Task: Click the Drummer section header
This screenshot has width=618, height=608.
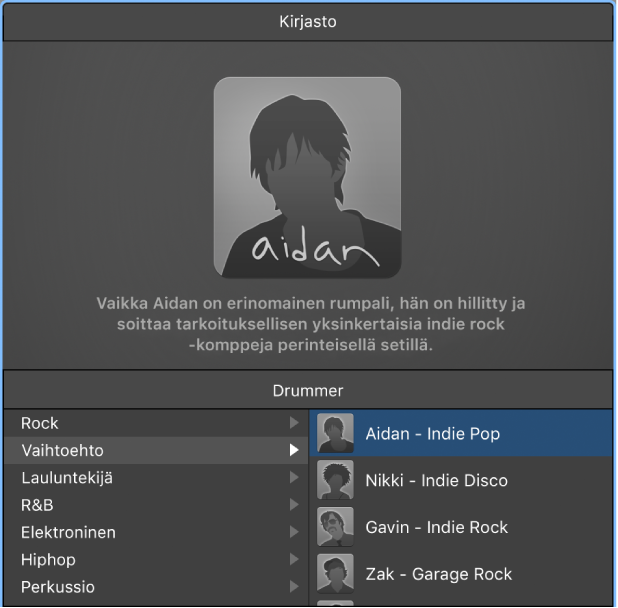Action: point(308,390)
